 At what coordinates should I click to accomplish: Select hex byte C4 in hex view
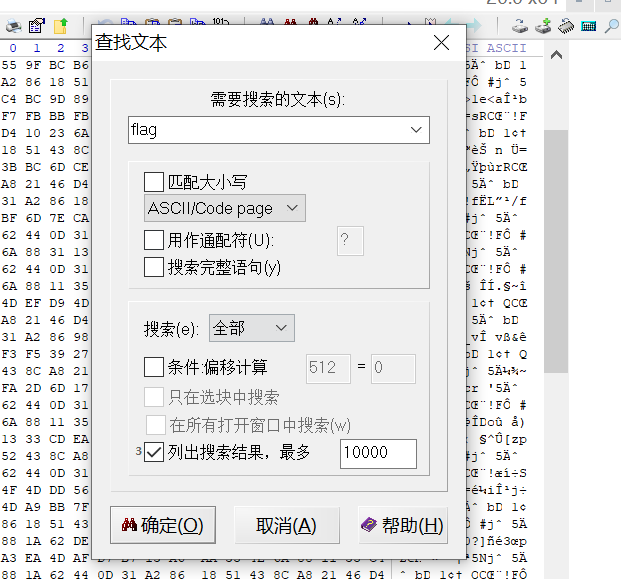[9, 99]
